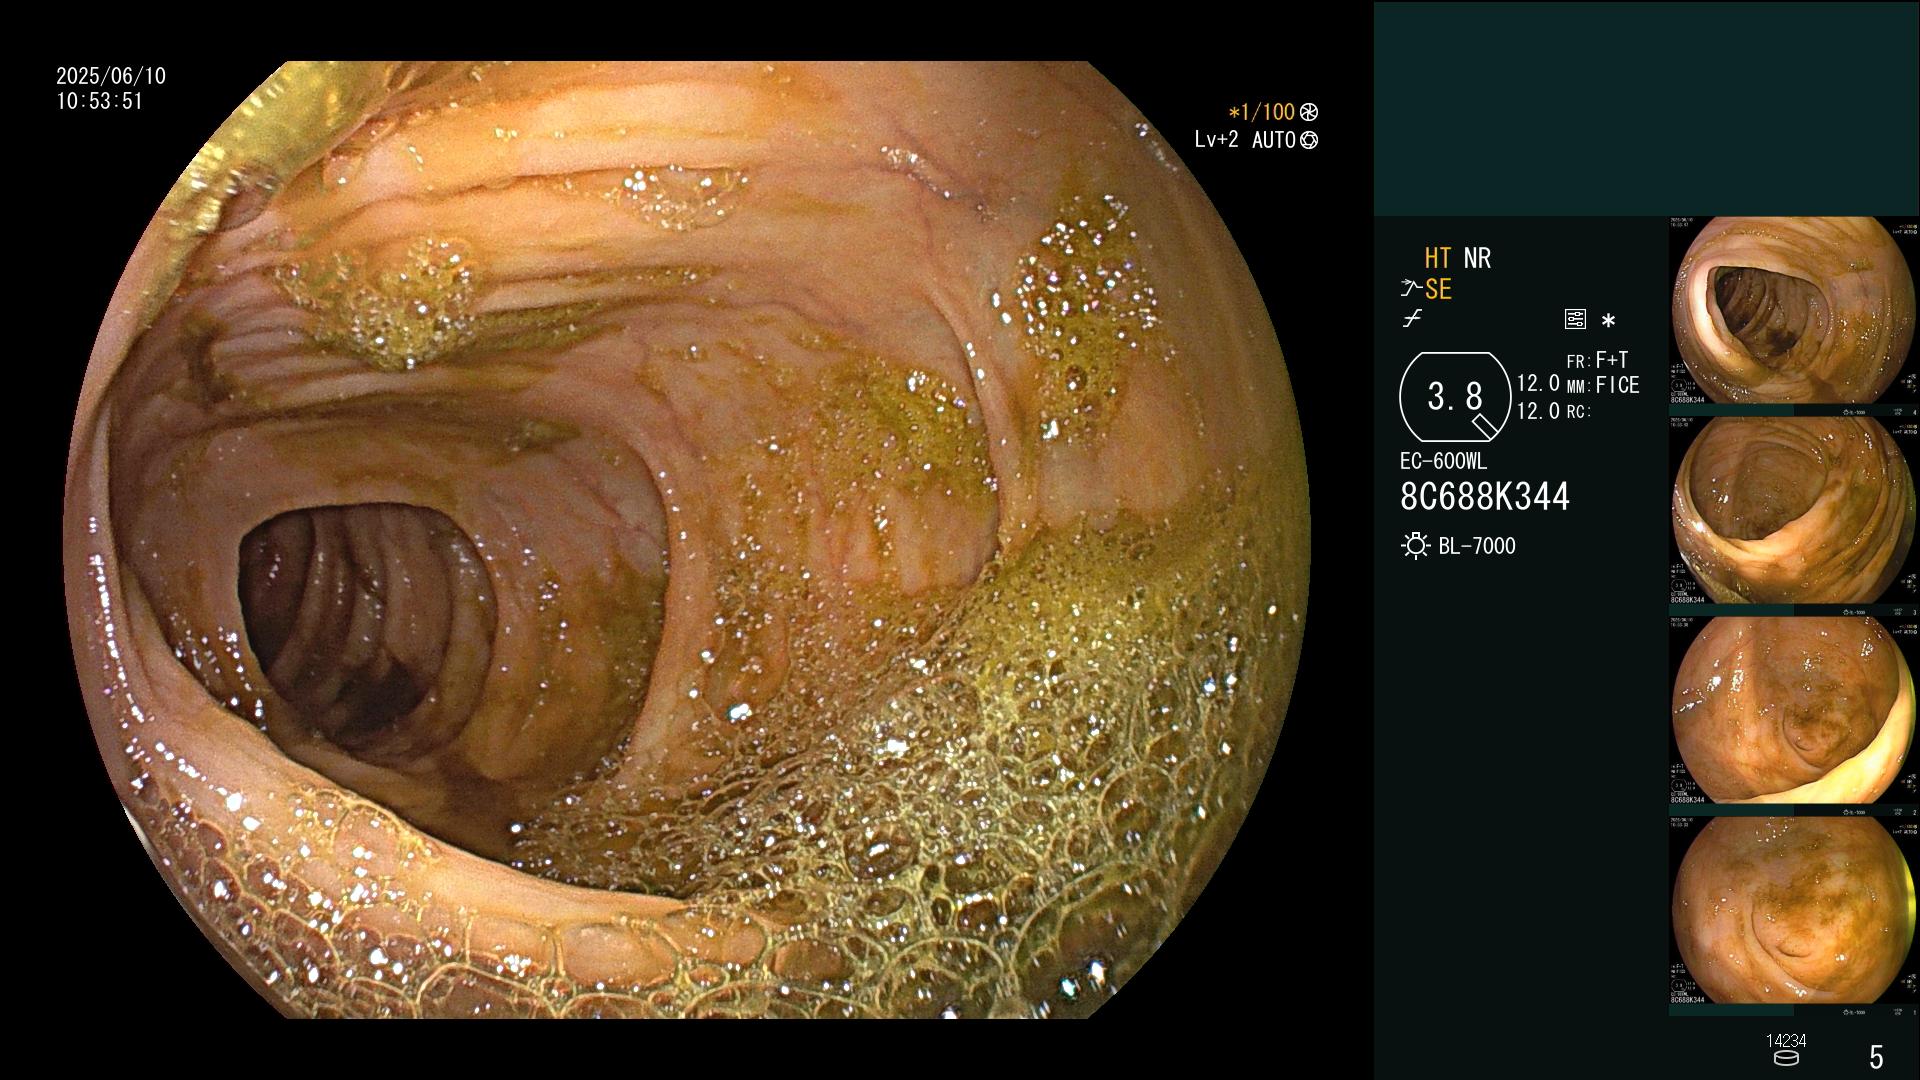Click the SE enhancement label

[1438, 289]
